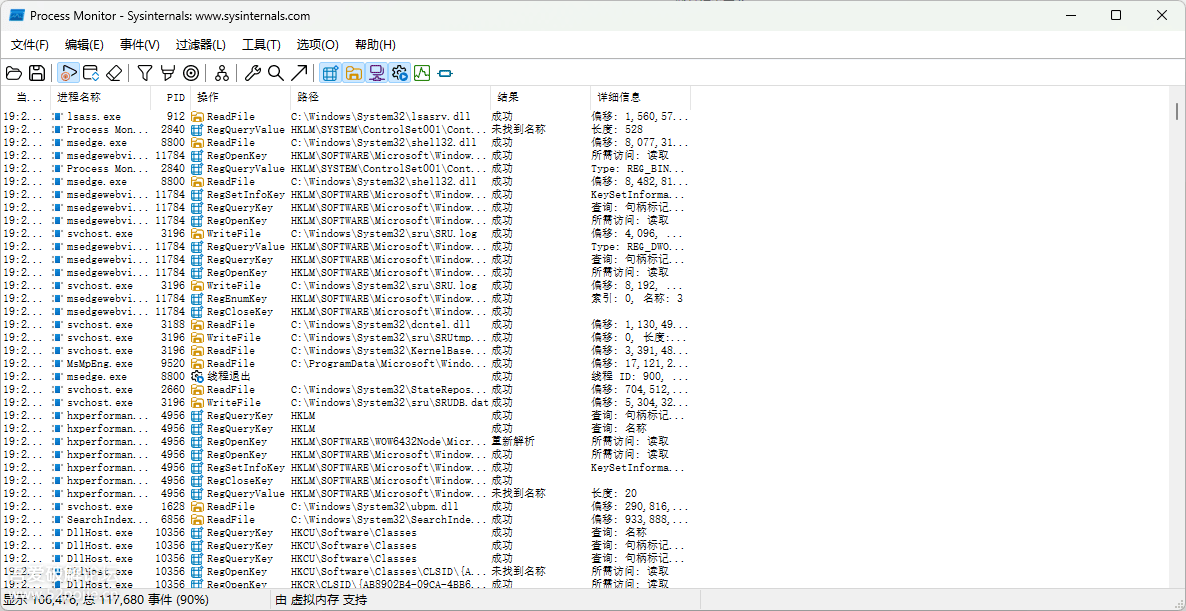Click path C:\Windows\System32\ubpm.dll

[374, 506]
